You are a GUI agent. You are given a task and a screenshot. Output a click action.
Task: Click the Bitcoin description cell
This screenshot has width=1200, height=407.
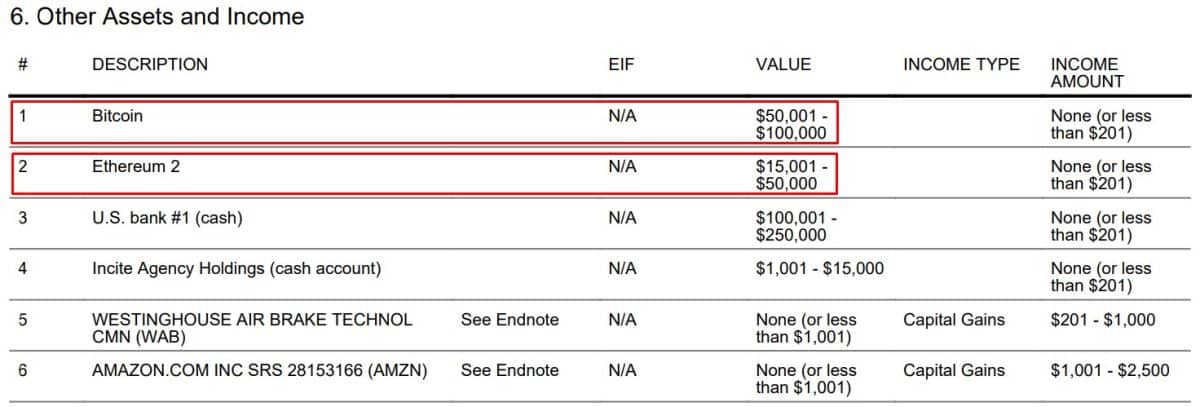[117, 116]
